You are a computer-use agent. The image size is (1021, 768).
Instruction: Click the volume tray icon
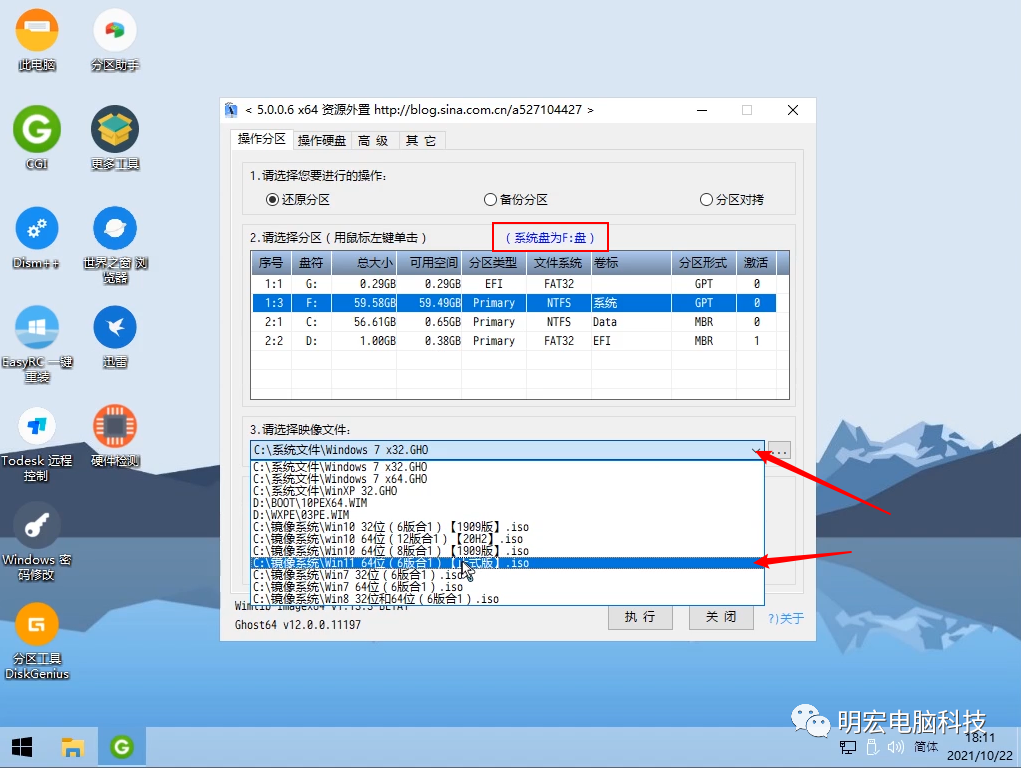[x=896, y=747]
